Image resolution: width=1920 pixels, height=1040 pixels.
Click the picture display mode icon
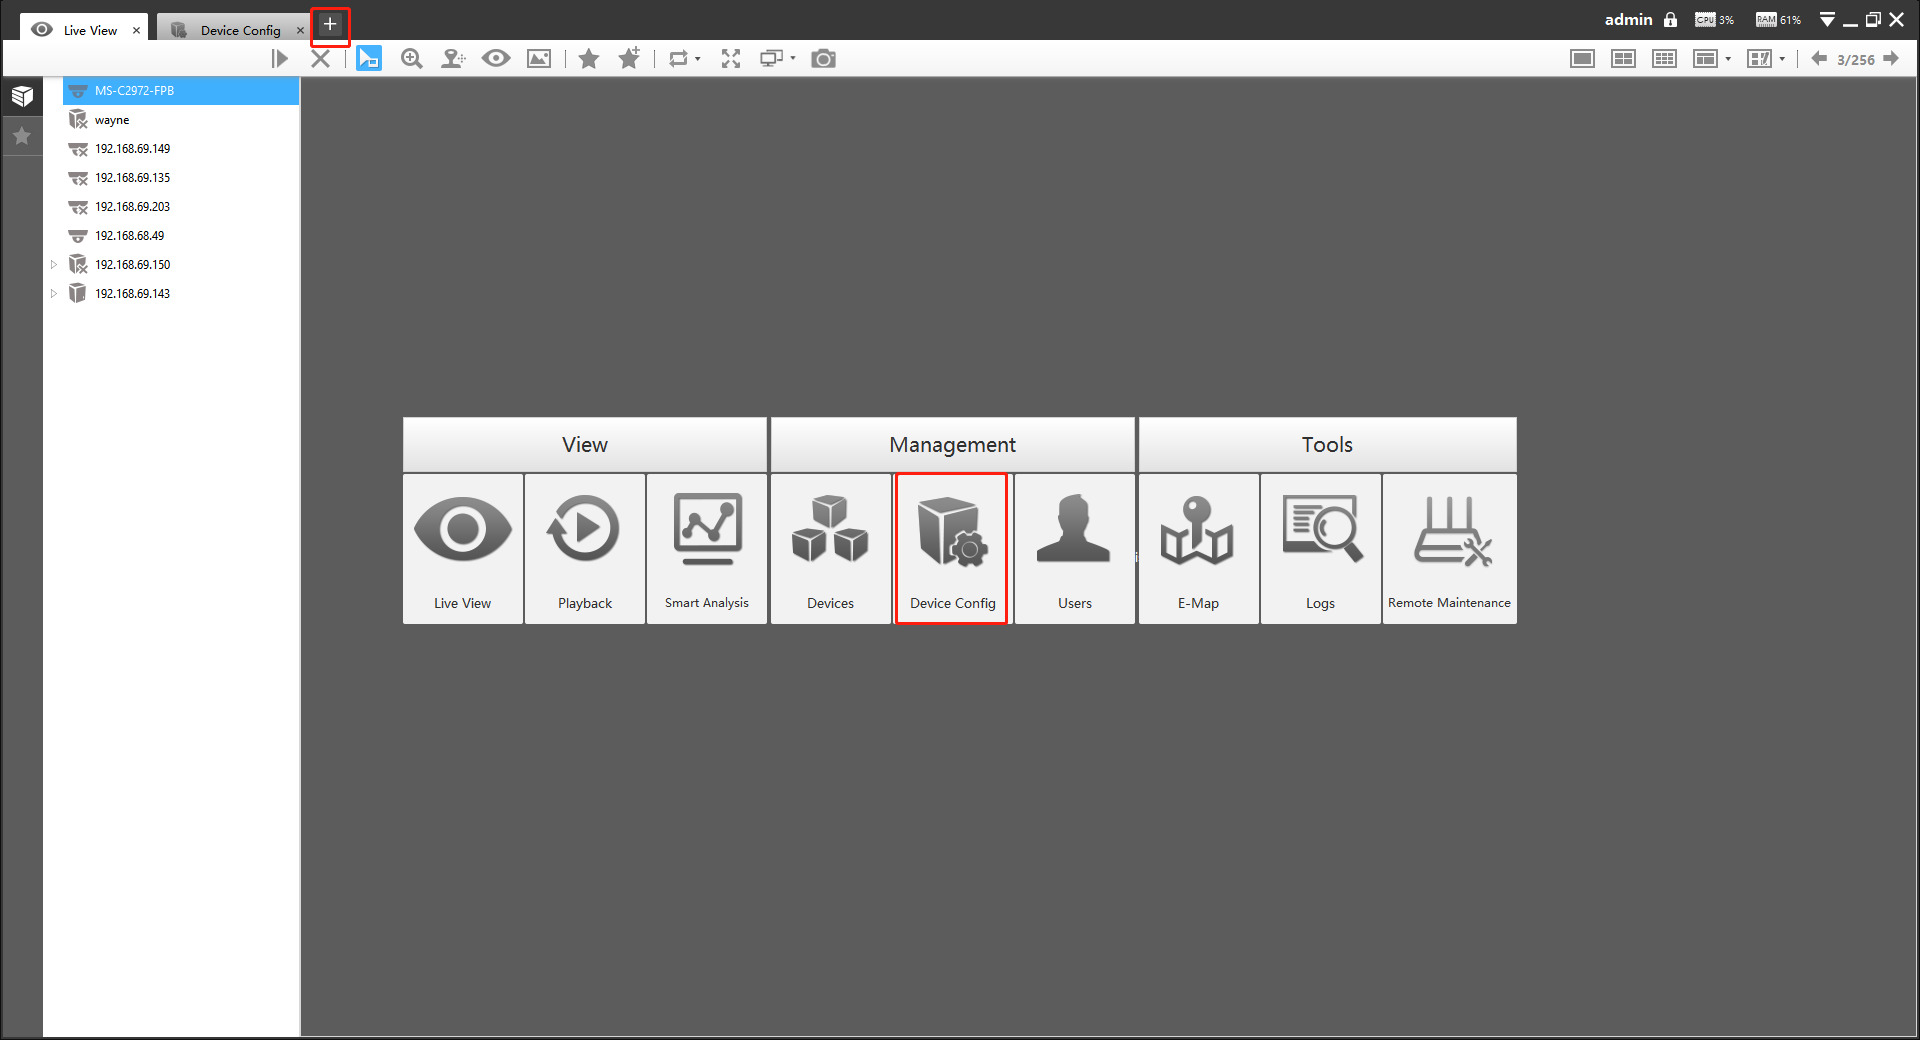click(539, 59)
